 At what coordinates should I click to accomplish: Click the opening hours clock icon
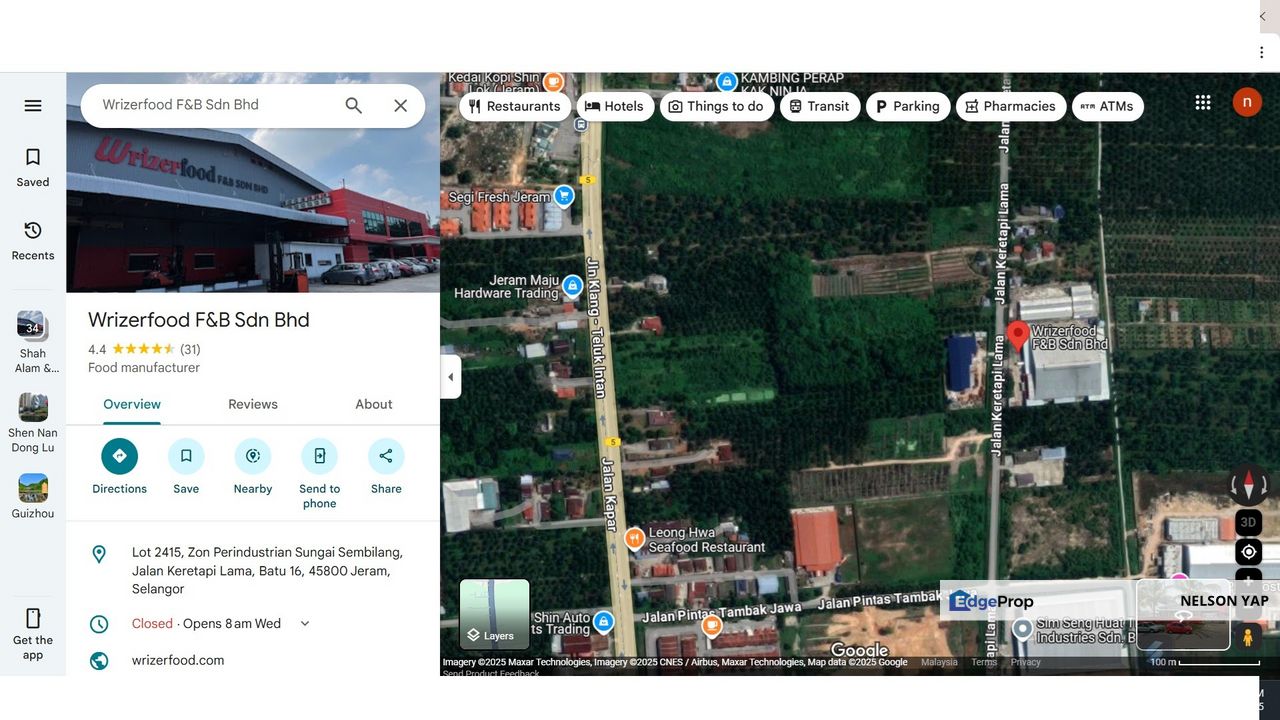[x=99, y=624]
